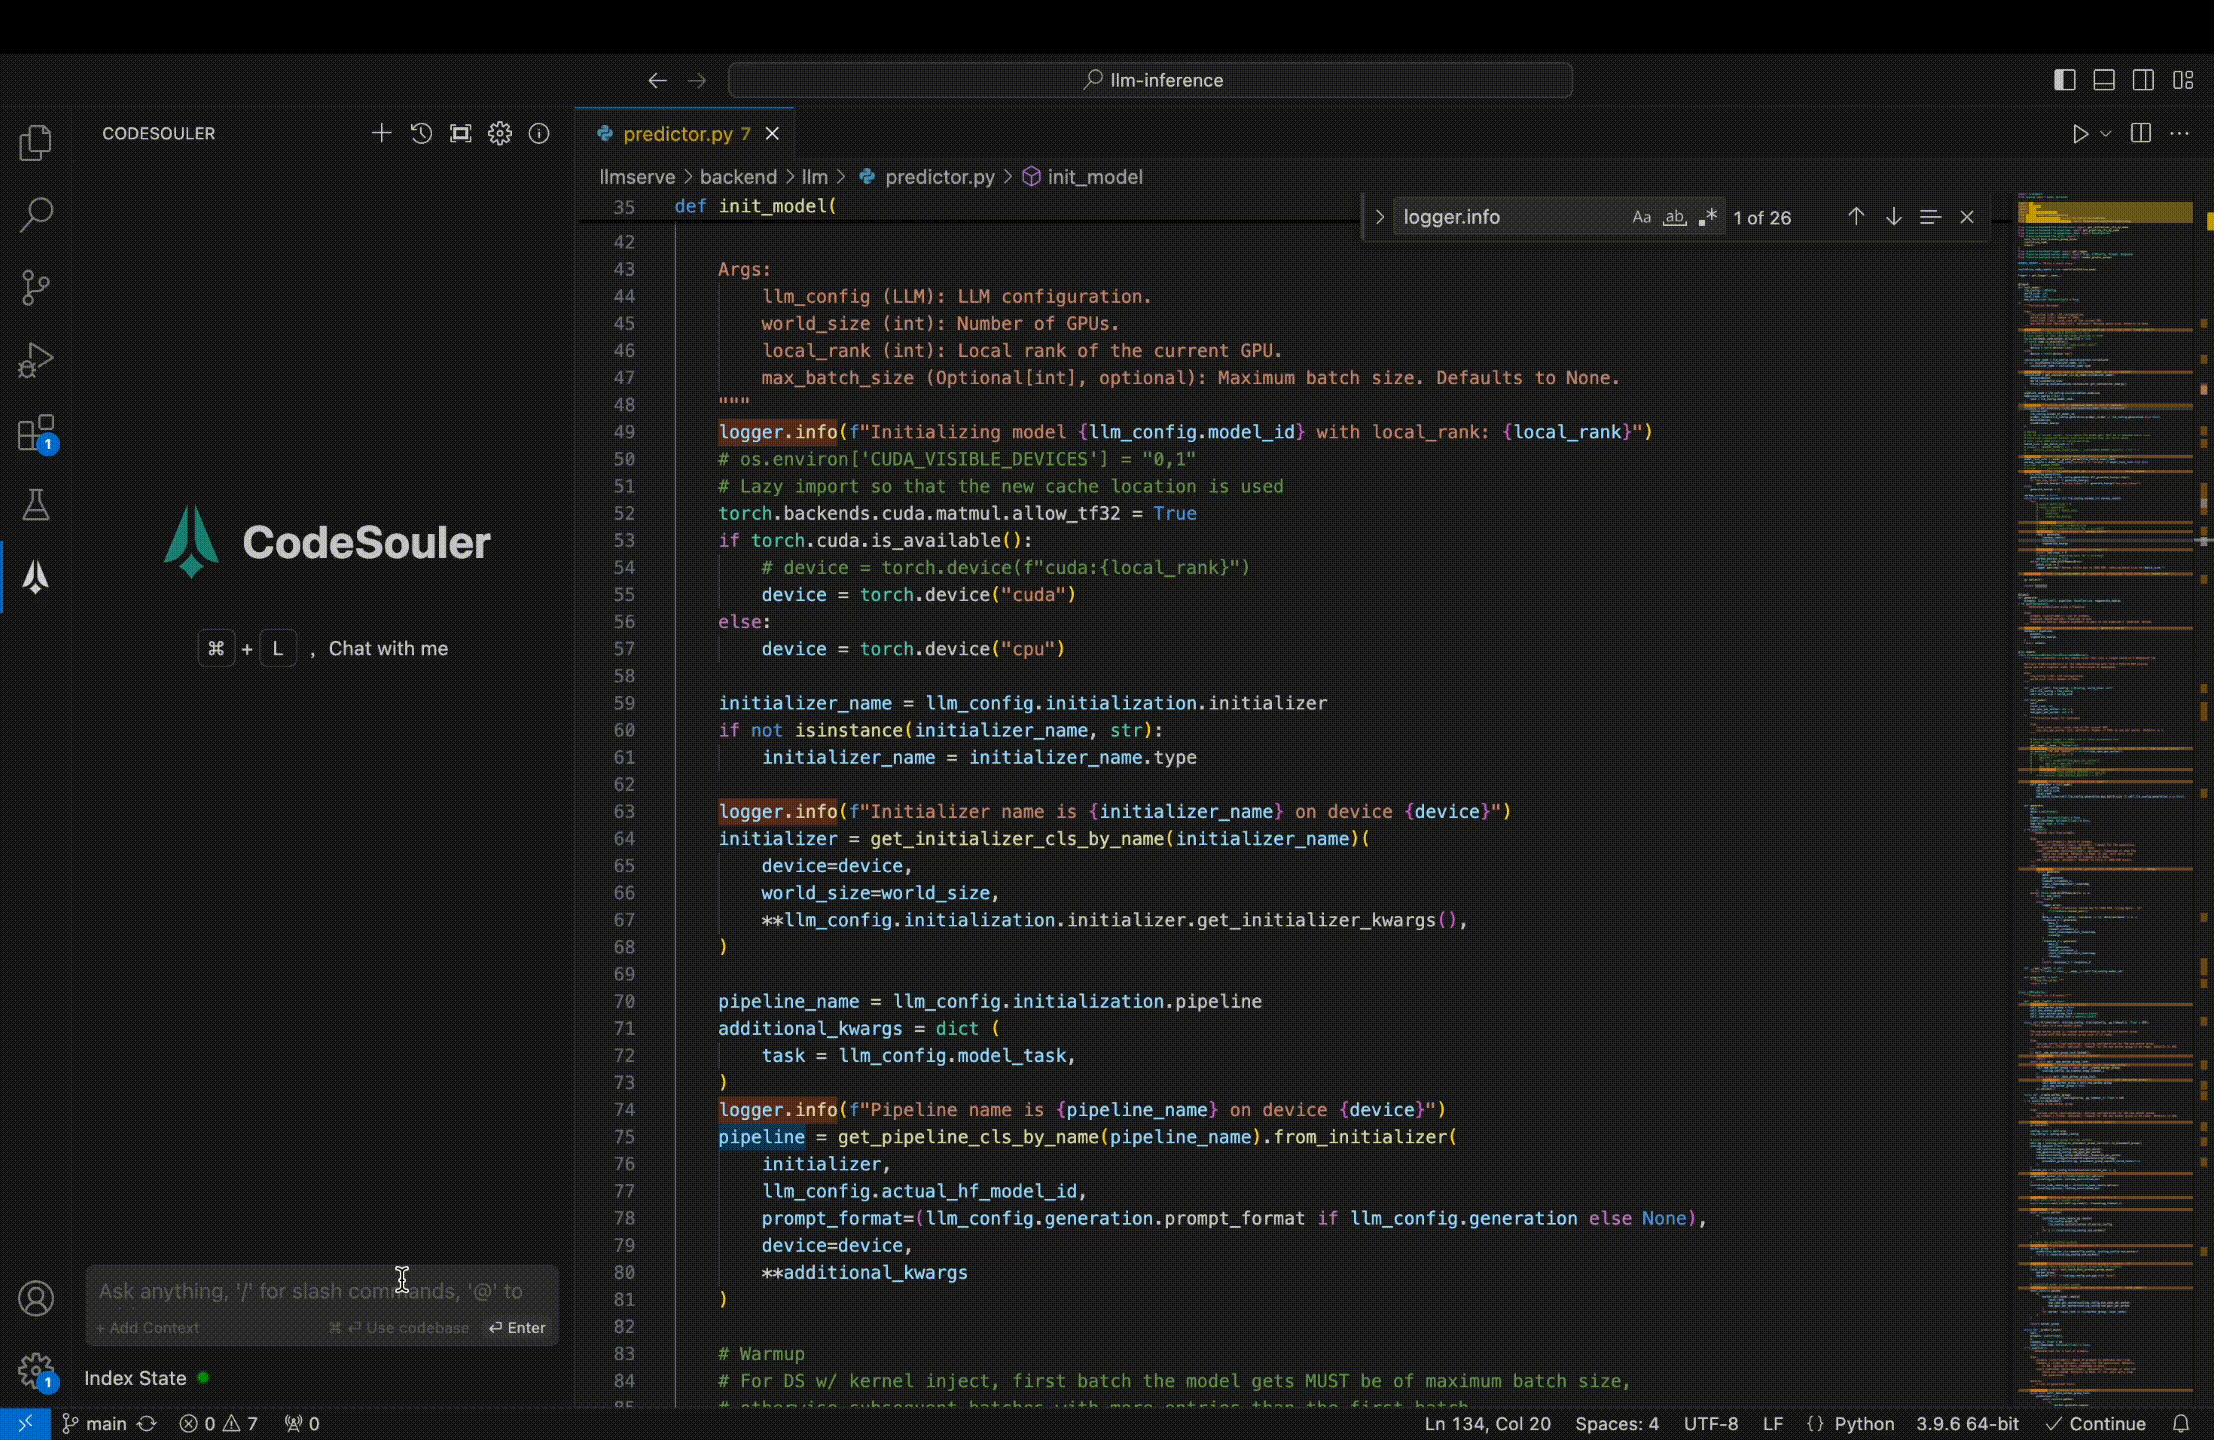
Task: Open CodeSouler extension in activity bar
Action: [x=36, y=577]
